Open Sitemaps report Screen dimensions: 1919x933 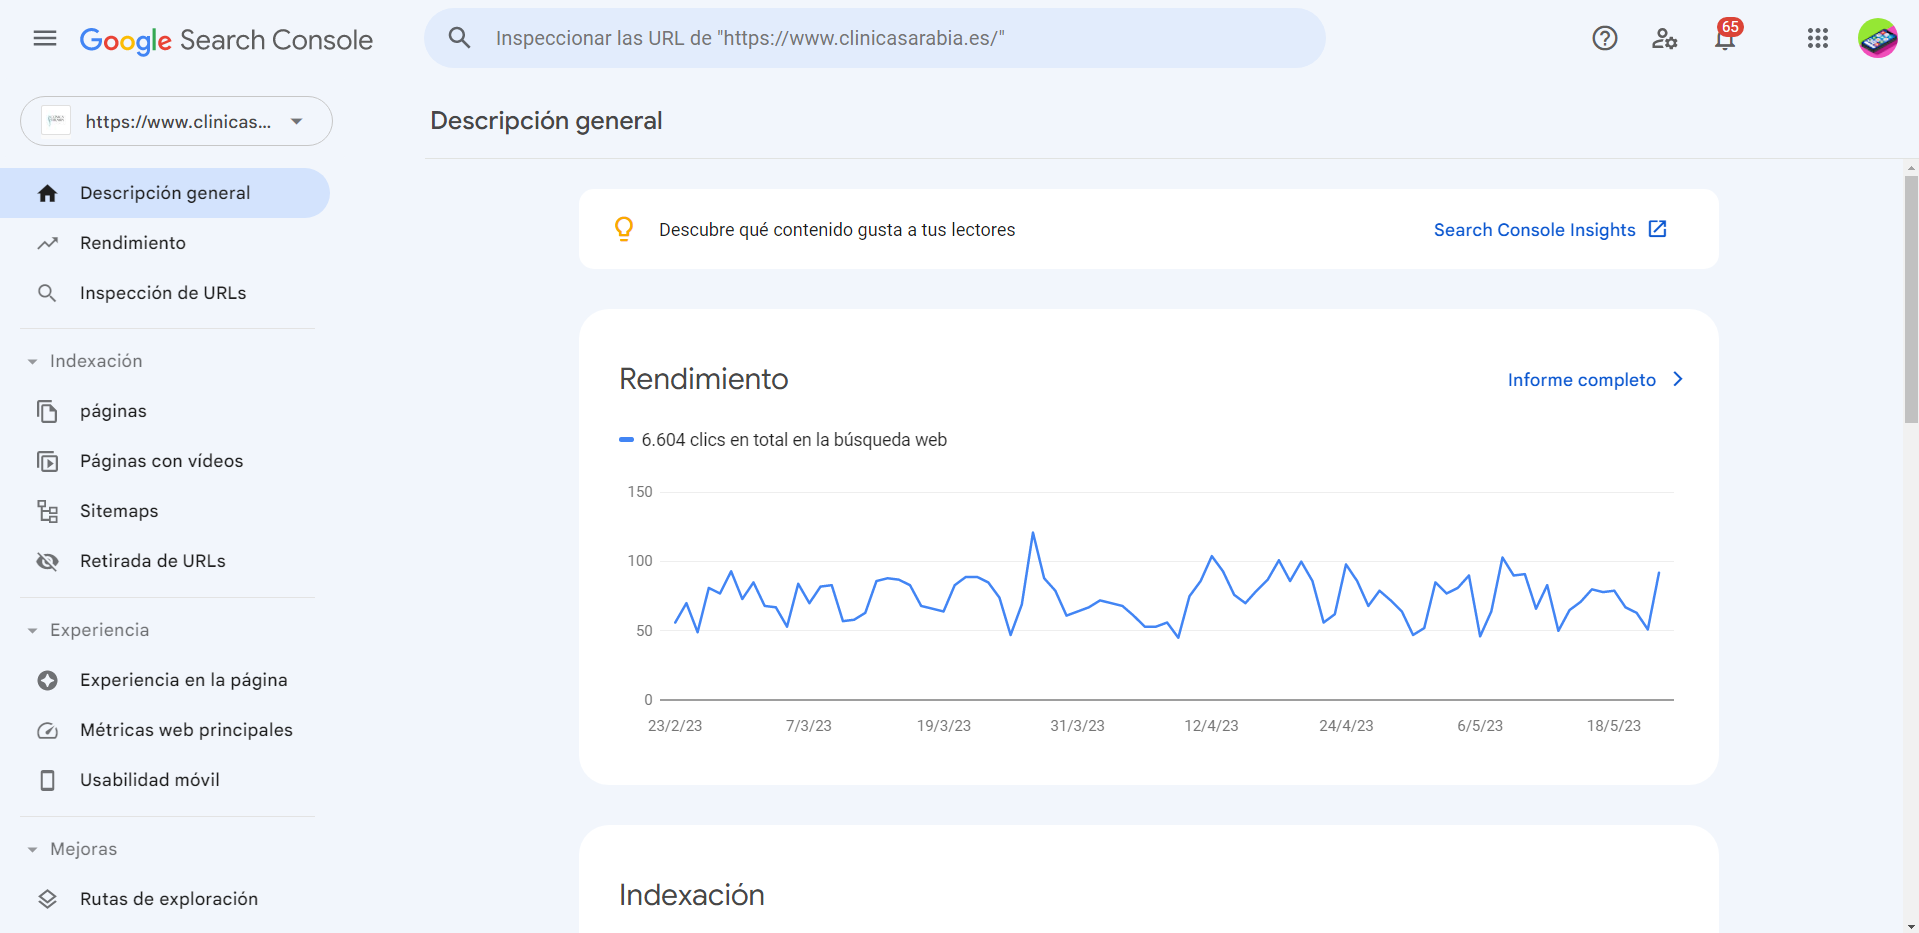[x=165, y=511]
